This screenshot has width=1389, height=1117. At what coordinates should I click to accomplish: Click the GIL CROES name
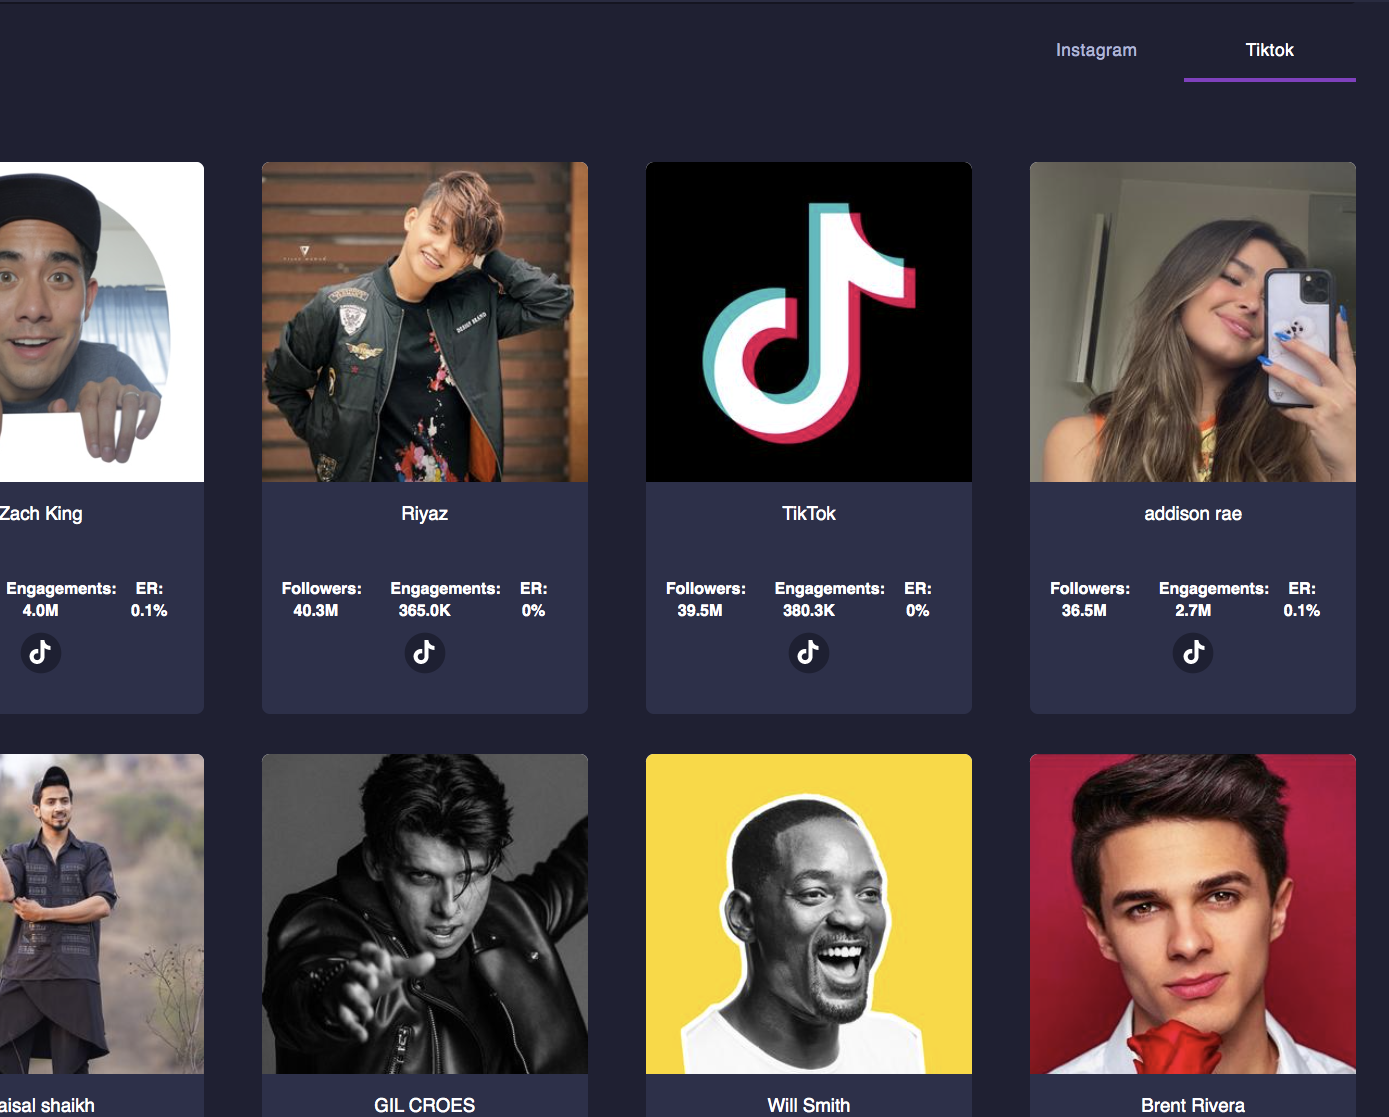(x=425, y=1105)
